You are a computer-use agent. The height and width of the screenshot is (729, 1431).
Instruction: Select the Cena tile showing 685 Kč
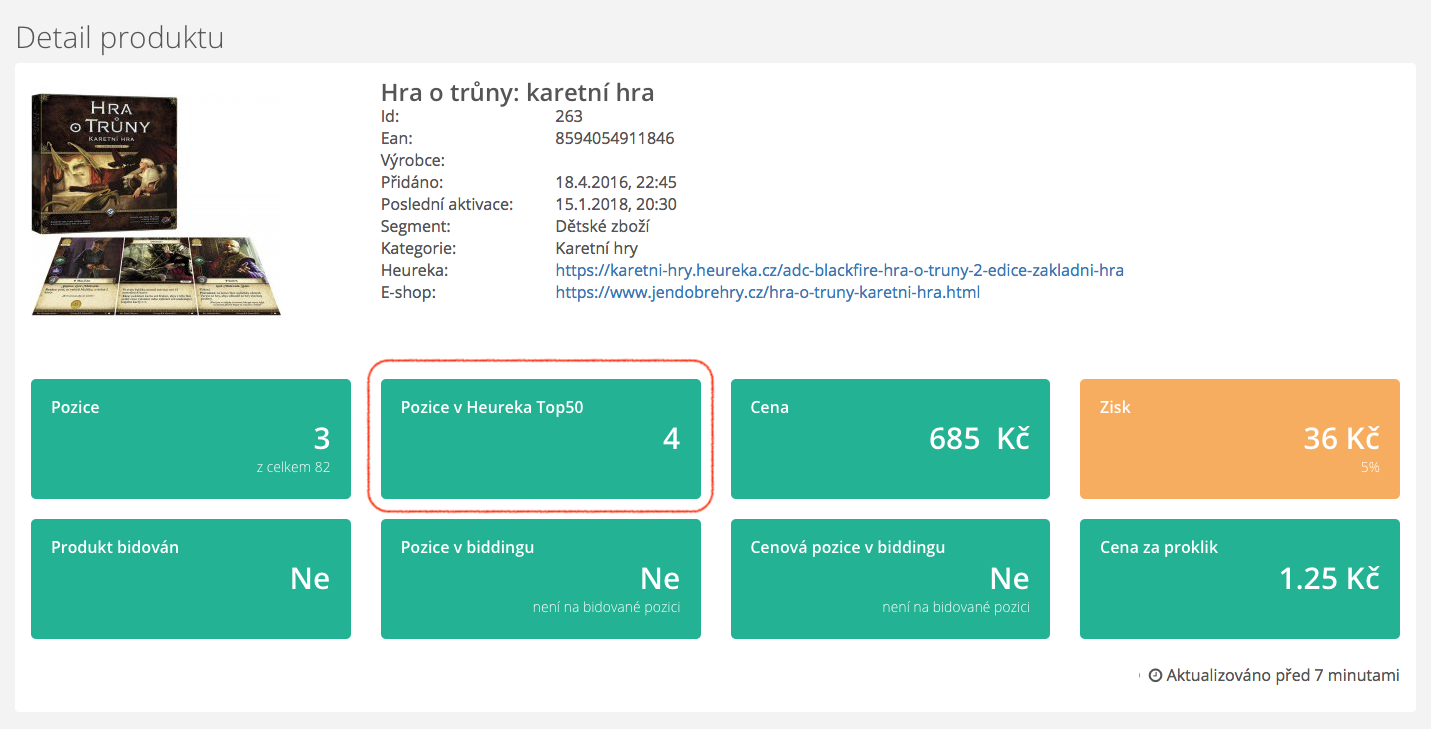pos(890,438)
